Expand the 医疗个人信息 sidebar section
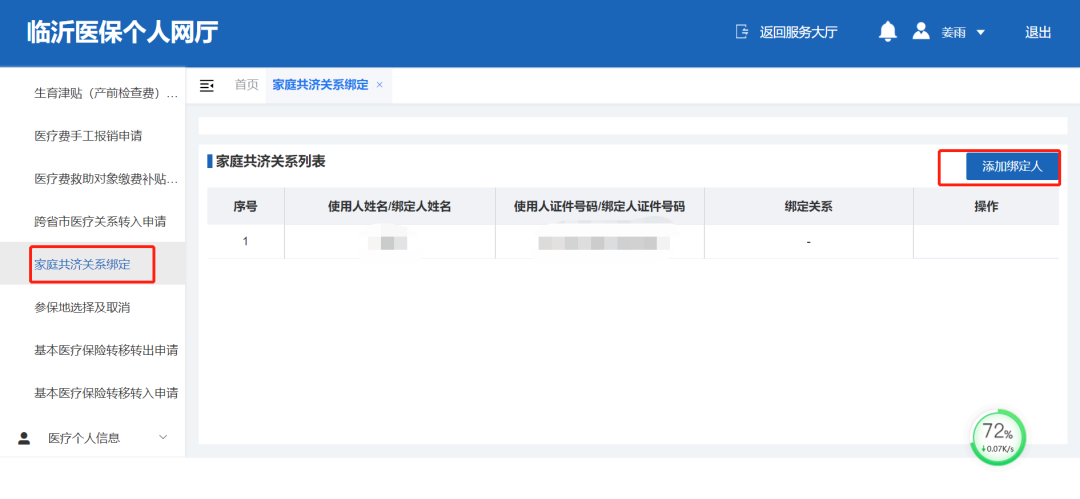 click(163, 437)
